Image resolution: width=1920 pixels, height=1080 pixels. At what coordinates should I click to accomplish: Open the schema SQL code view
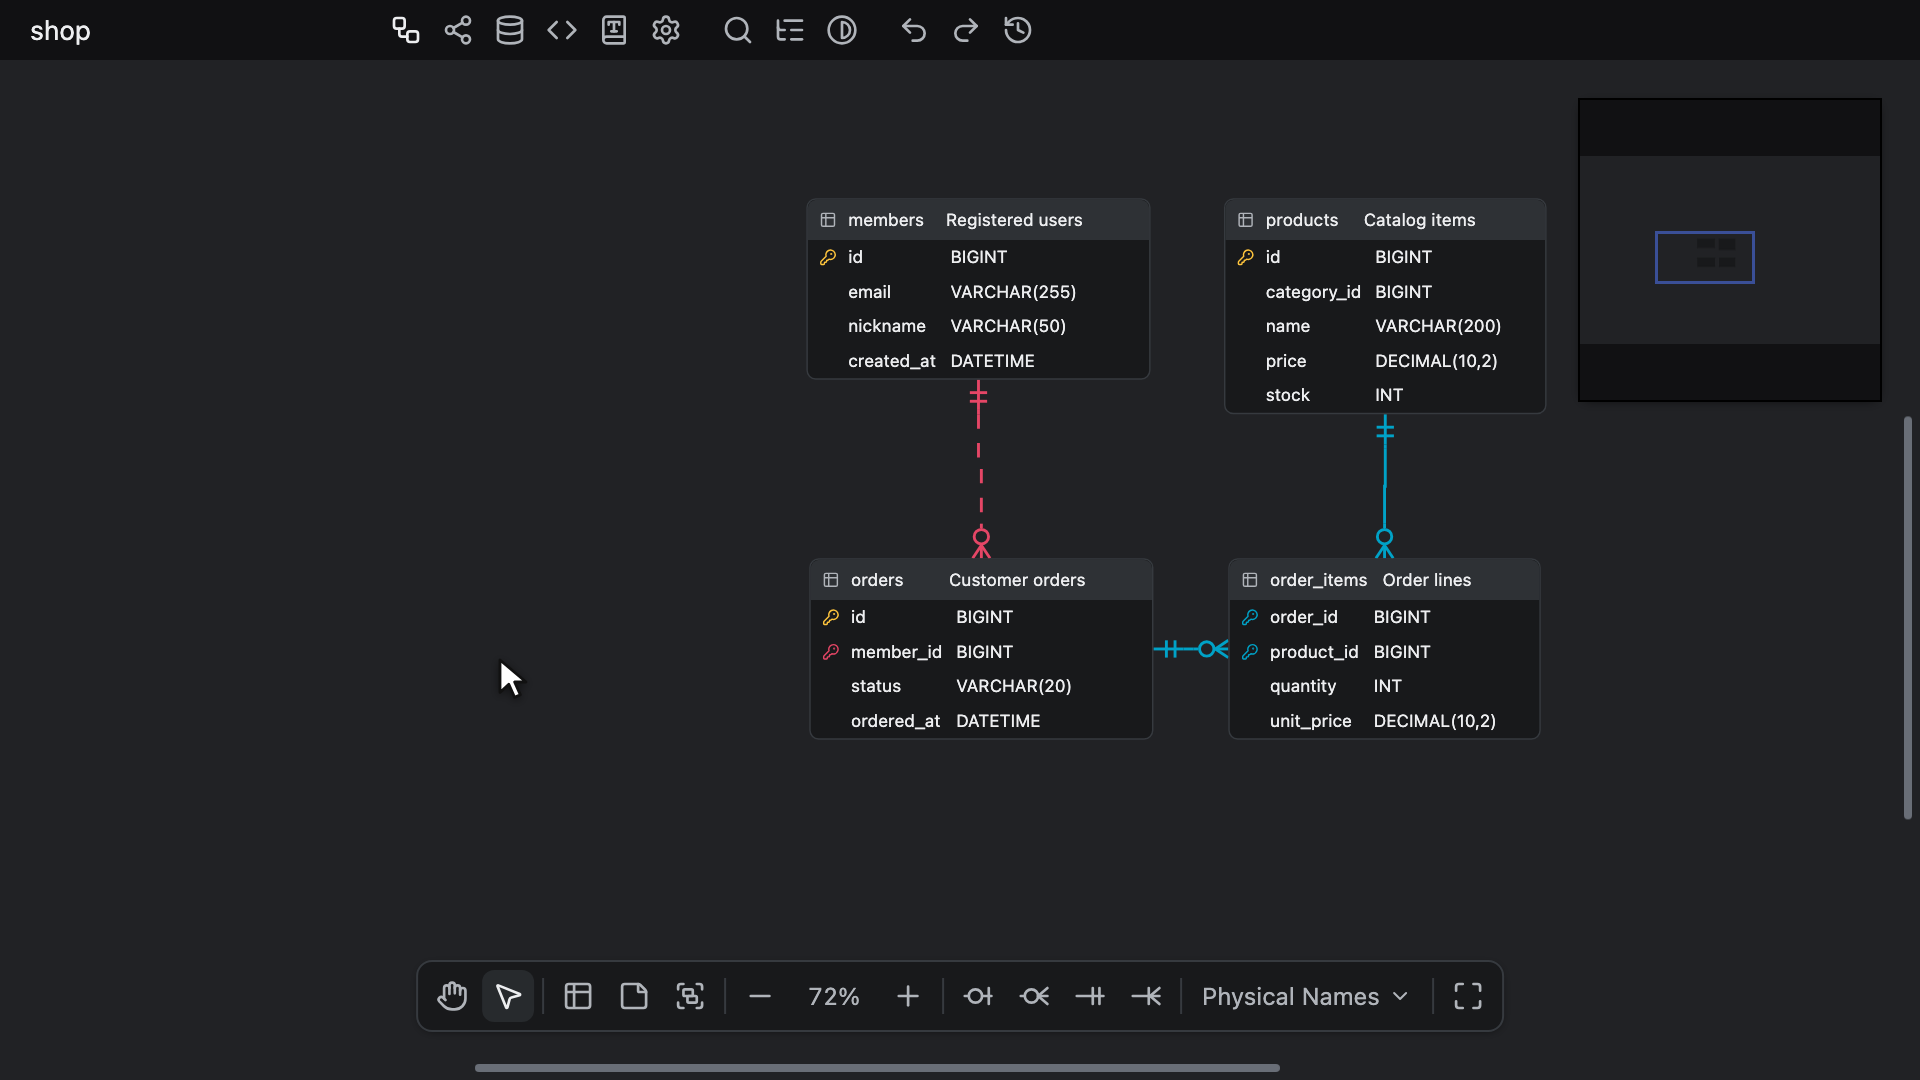(x=562, y=30)
